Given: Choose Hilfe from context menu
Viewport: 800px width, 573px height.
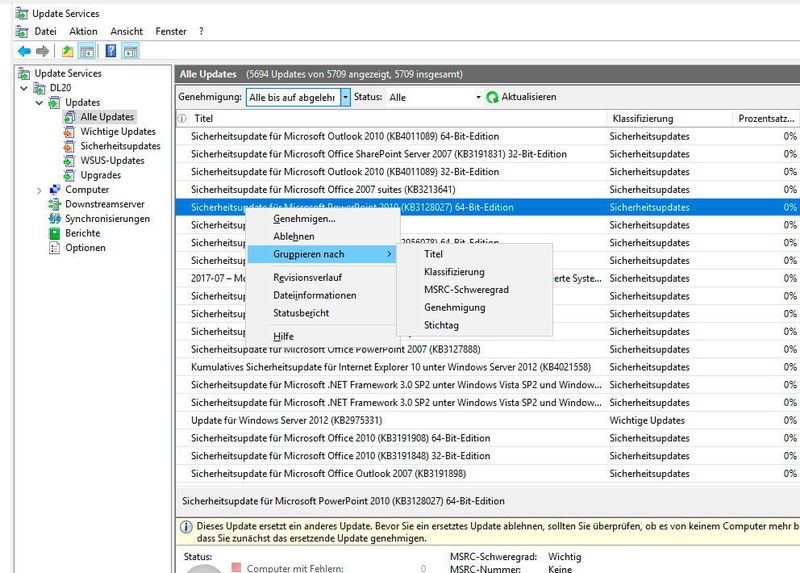Looking at the screenshot, I should (321, 337).
